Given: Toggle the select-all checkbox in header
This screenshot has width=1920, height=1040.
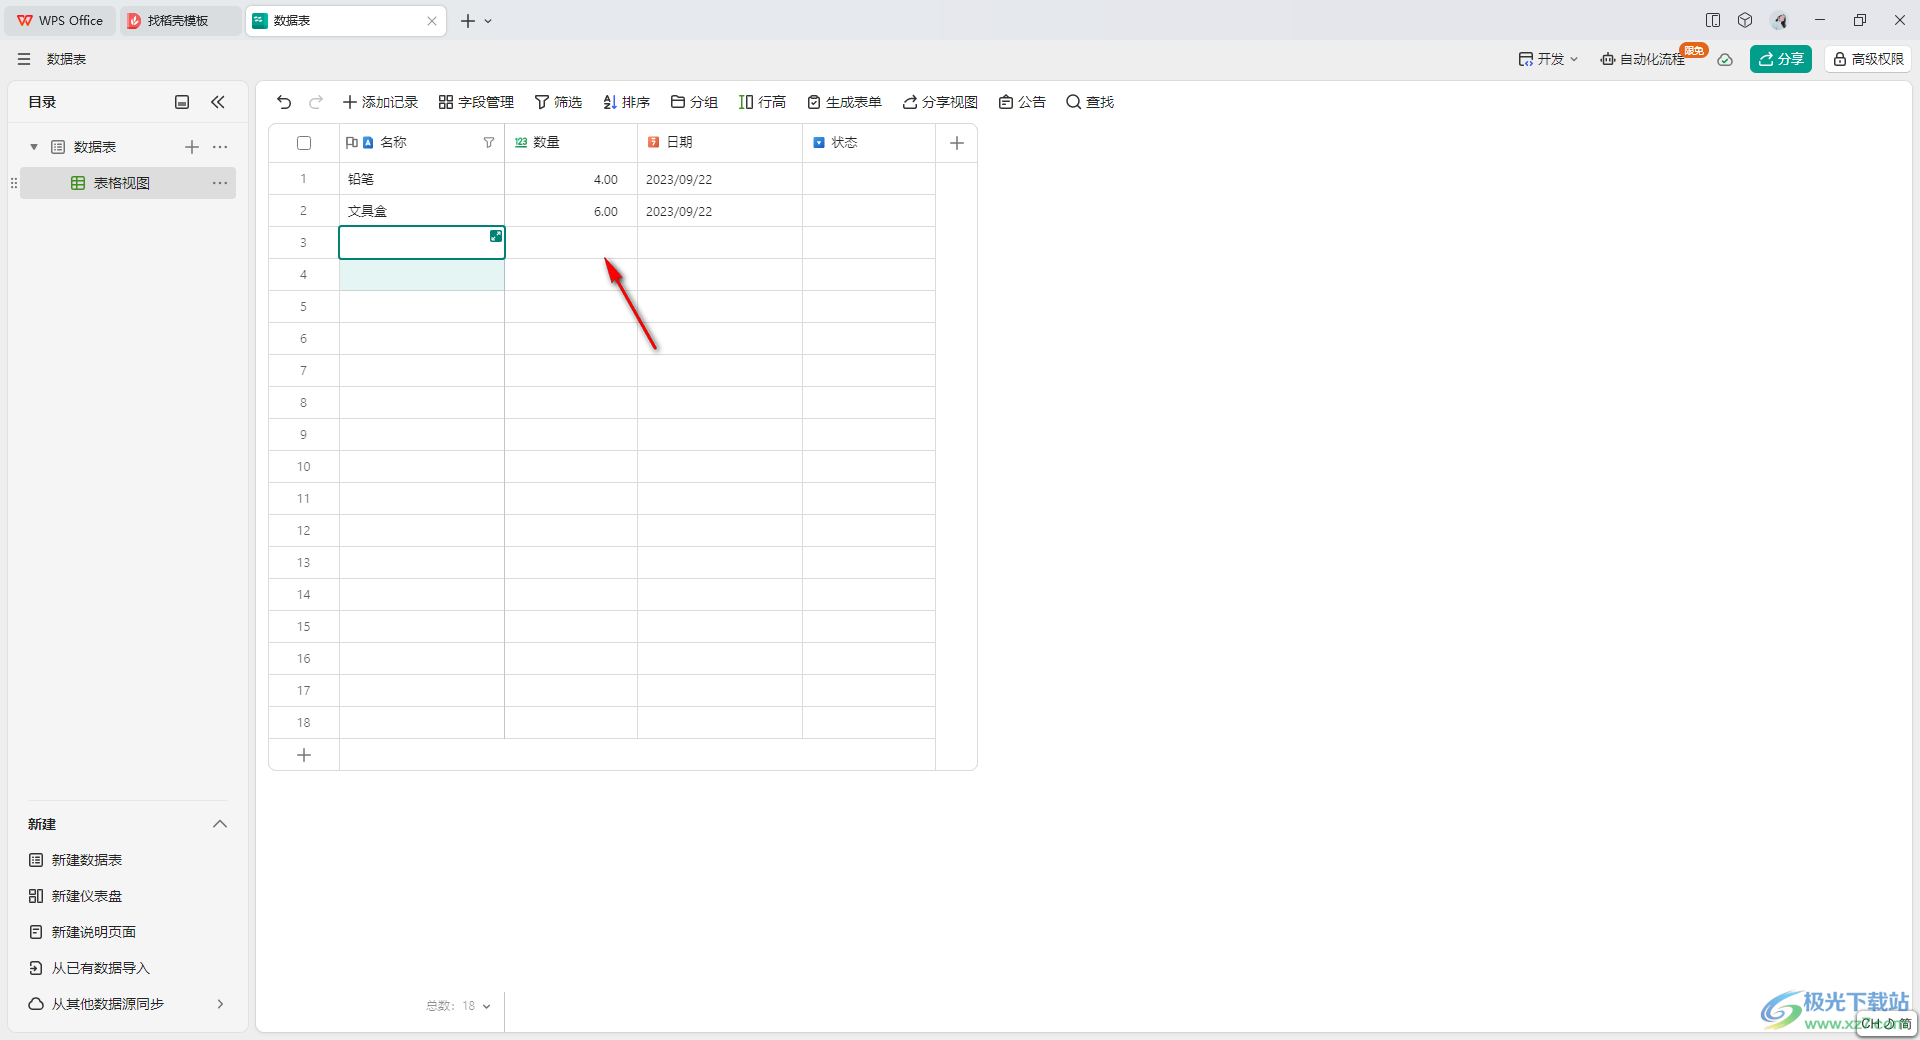Looking at the screenshot, I should click(304, 143).
